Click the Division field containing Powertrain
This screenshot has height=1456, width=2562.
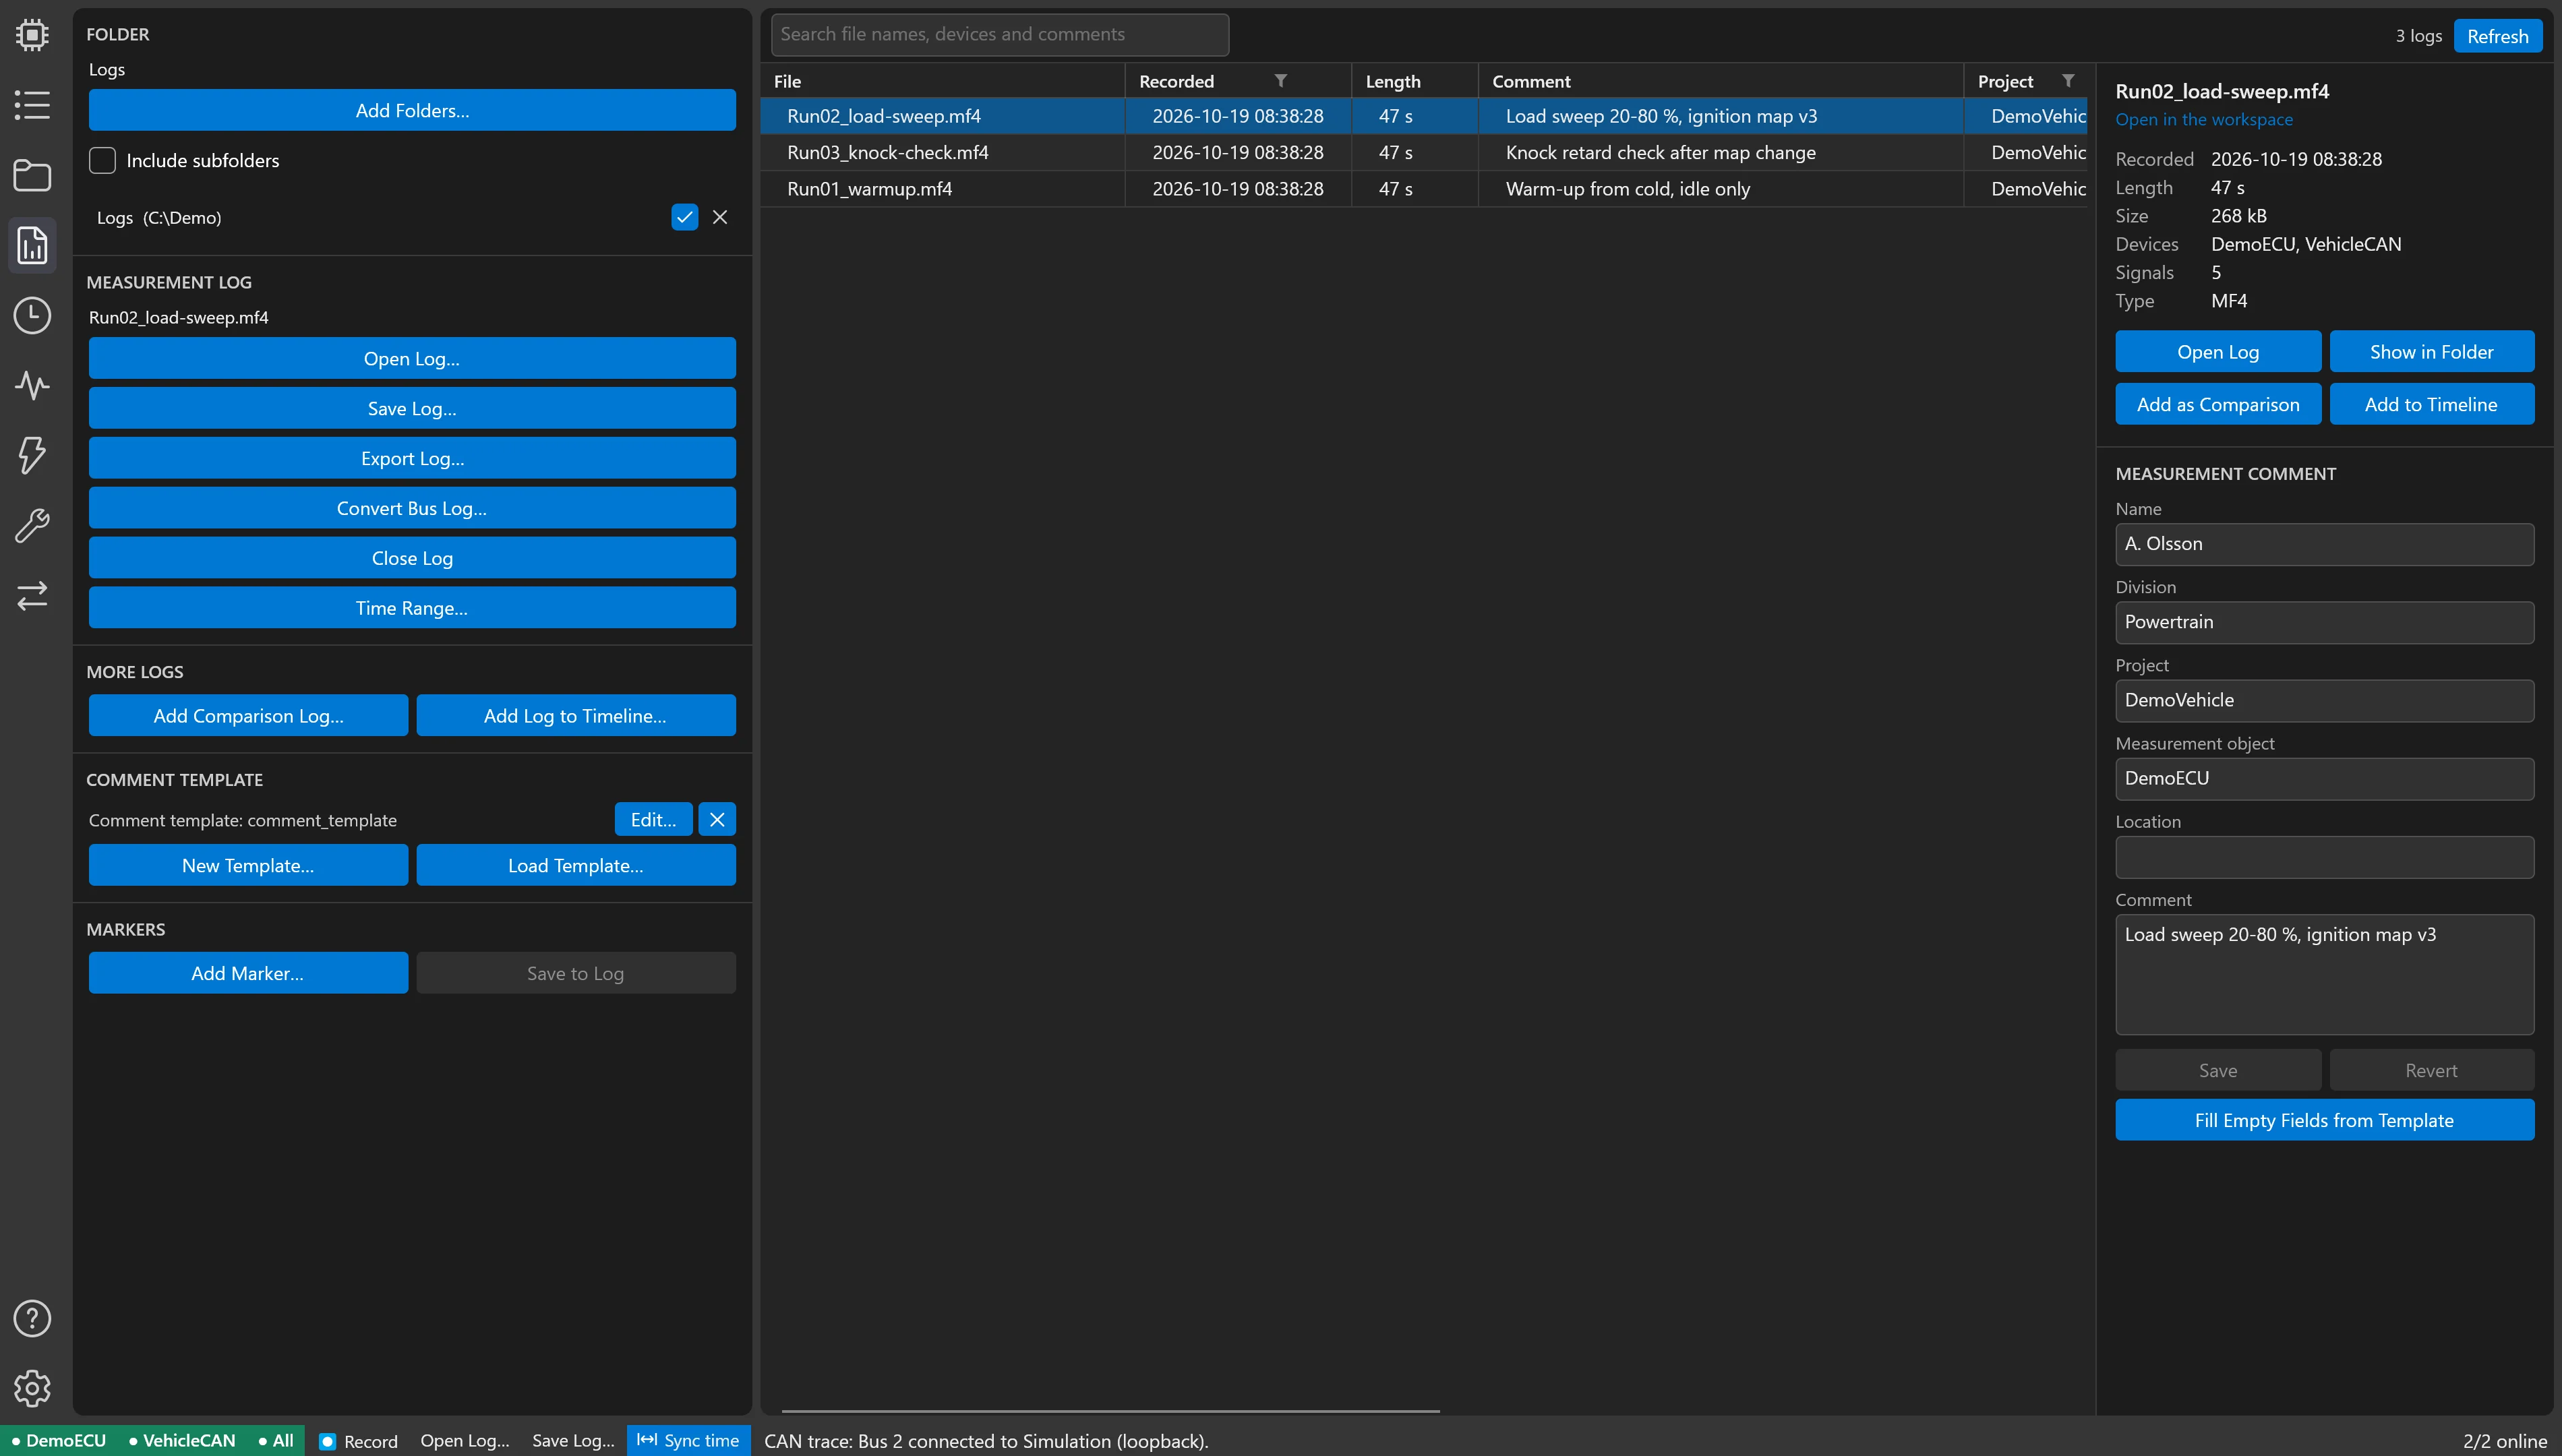click(2324, 622)
